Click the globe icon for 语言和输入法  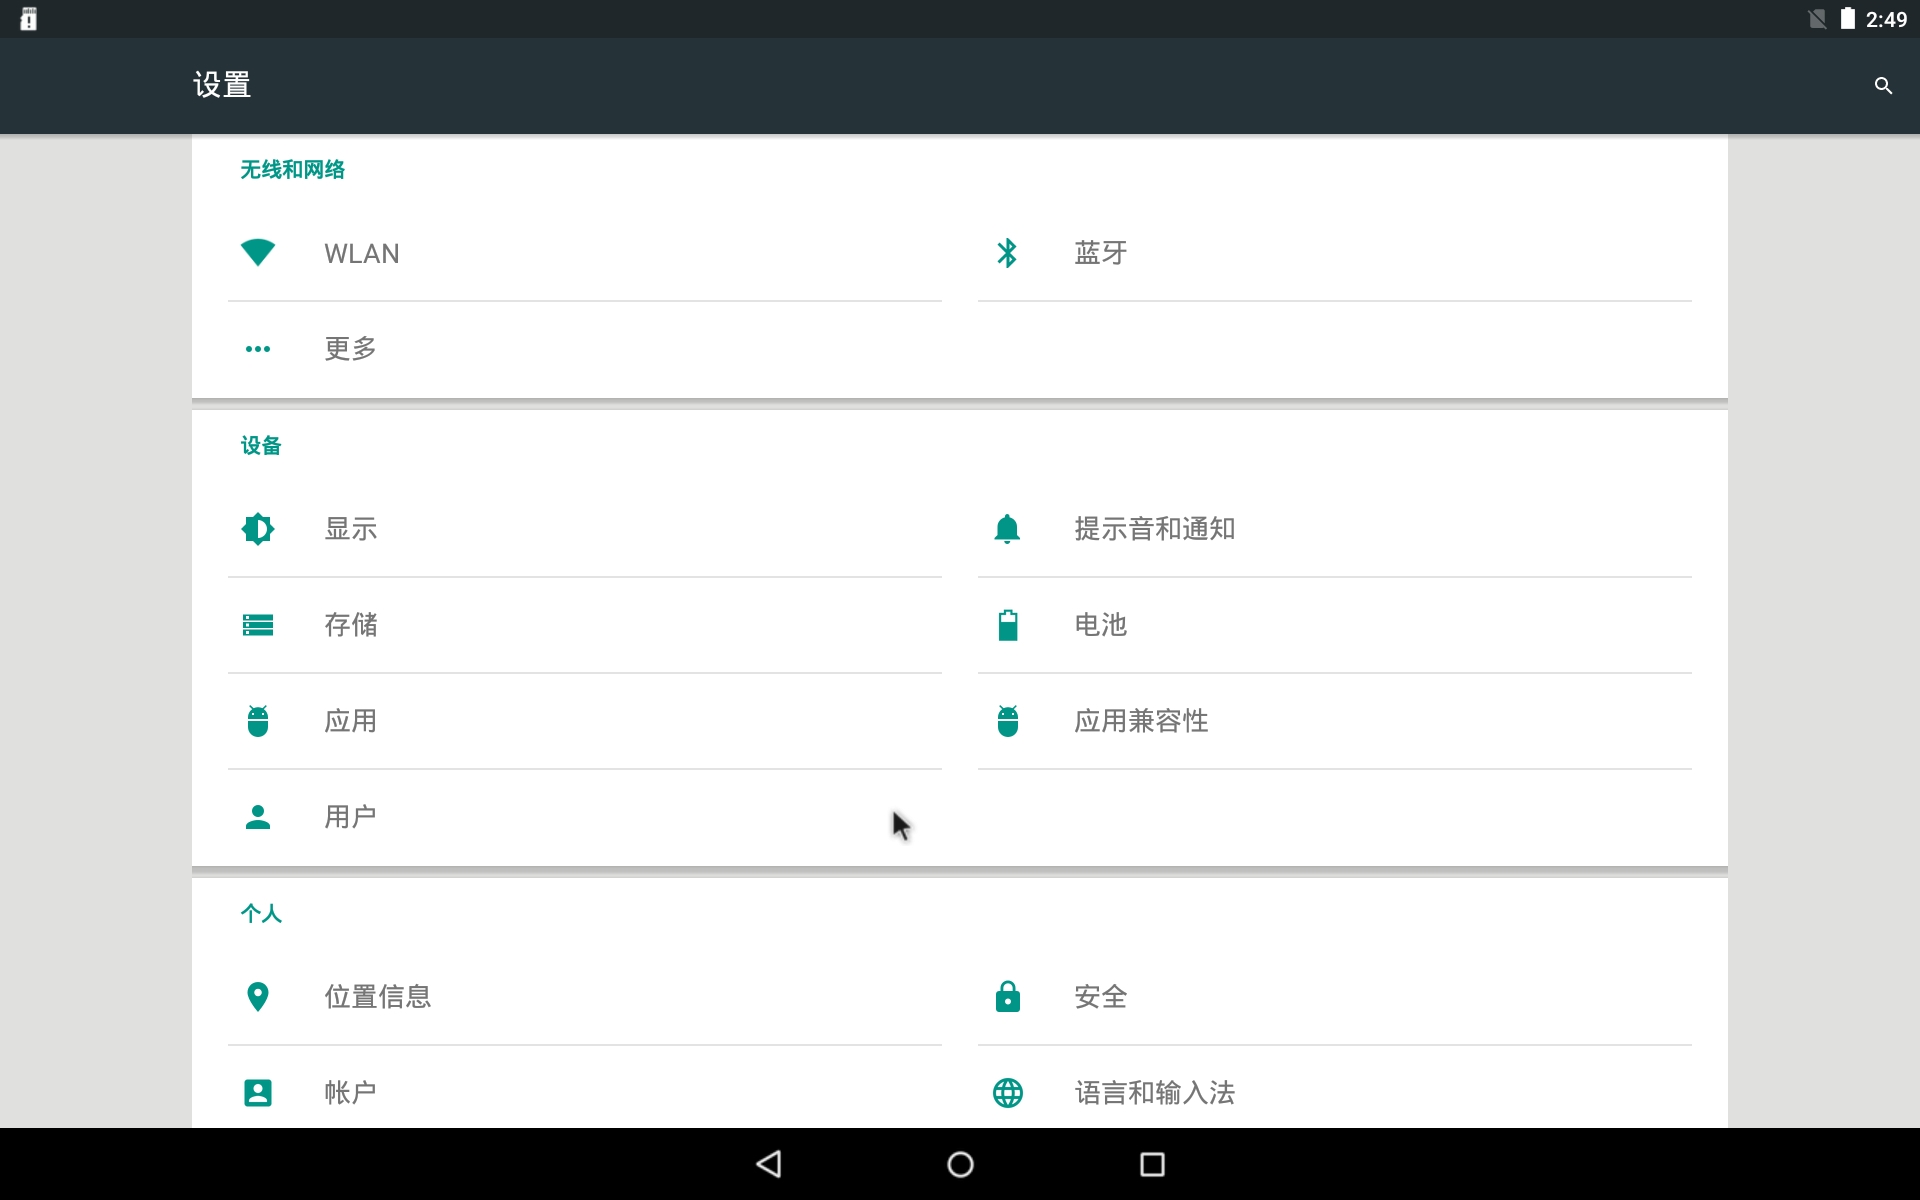coord(1007,1093)
